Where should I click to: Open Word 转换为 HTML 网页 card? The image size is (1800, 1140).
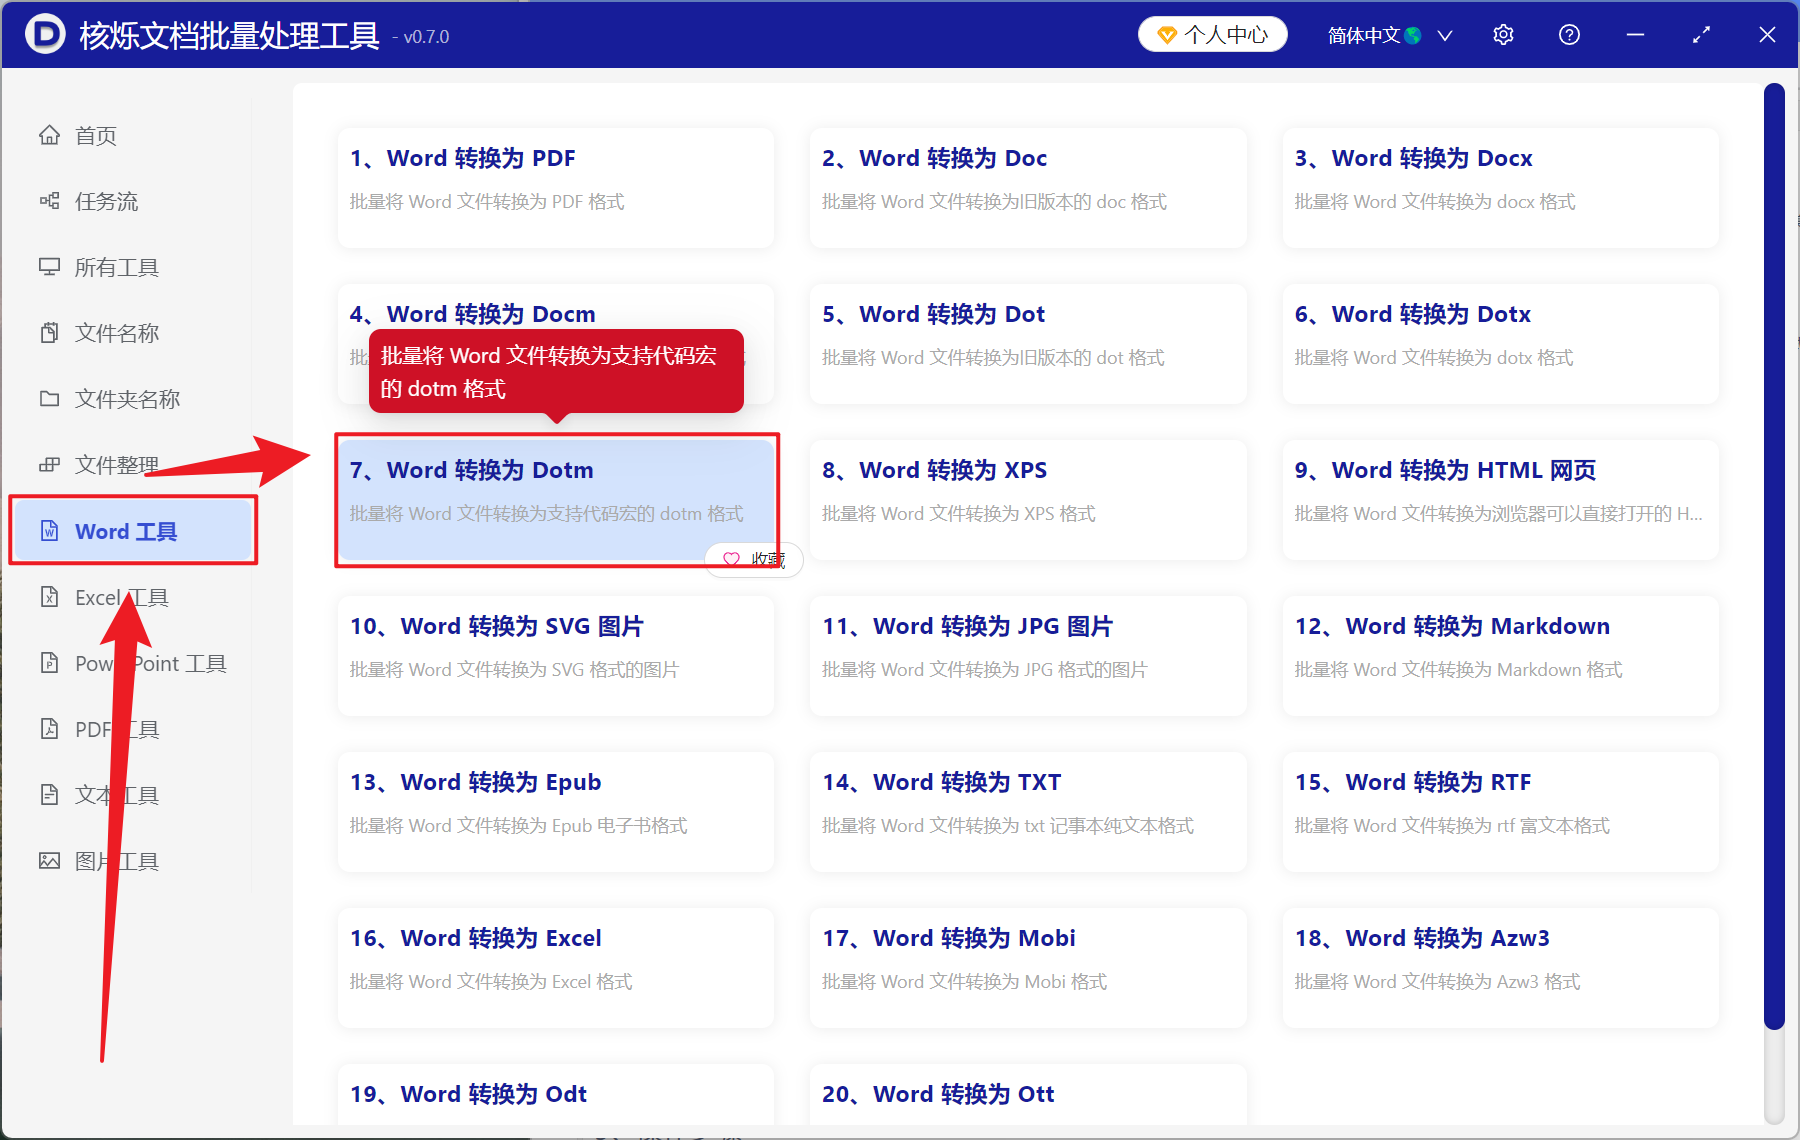pyautogui.click(x=1500, y=500)
